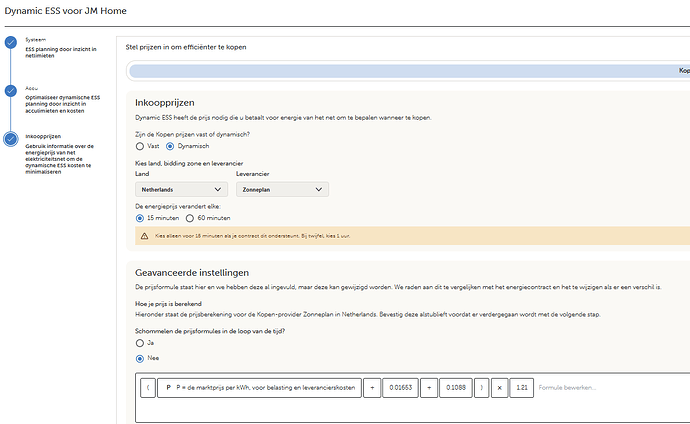Select Nee for fluctuating price formulas
Viewport: 690px width, 424px height.
[140, 358]
